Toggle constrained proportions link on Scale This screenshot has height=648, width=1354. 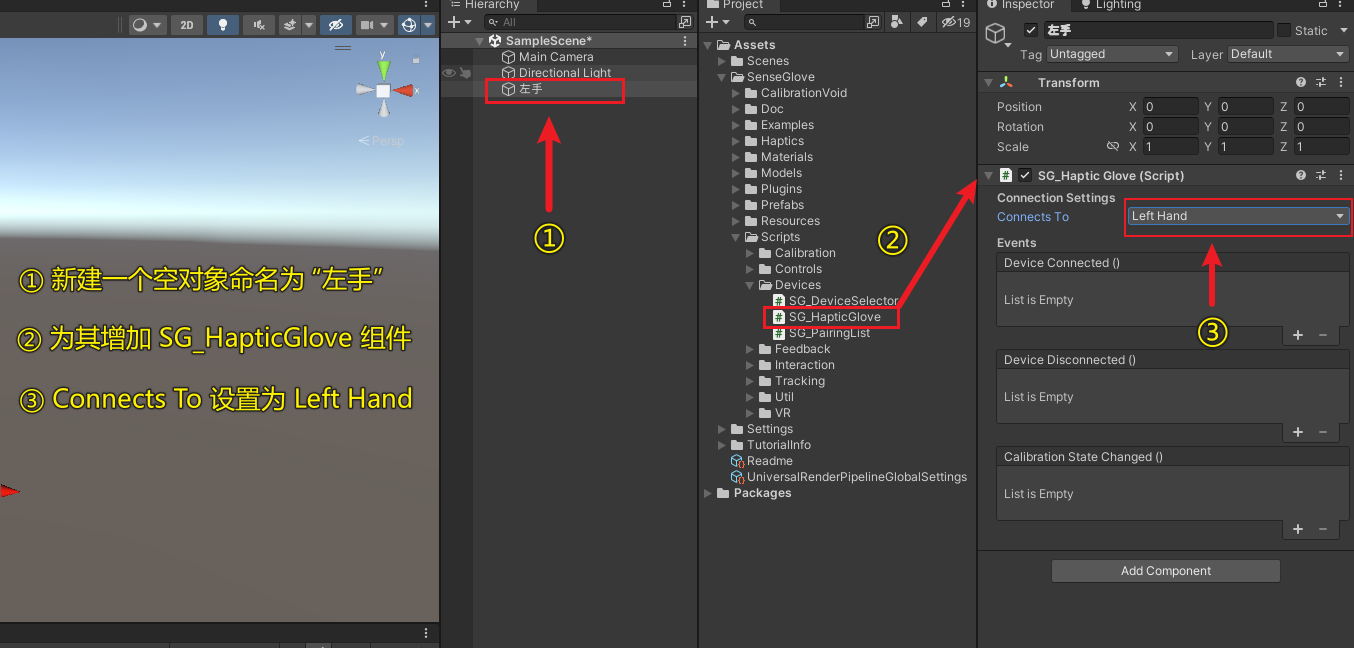pyautogui.click(x=1113, y=147)
